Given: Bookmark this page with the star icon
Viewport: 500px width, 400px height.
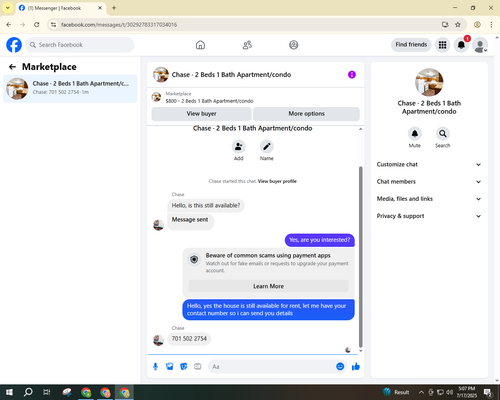Looking at the screenshot, I should point(458,24).
